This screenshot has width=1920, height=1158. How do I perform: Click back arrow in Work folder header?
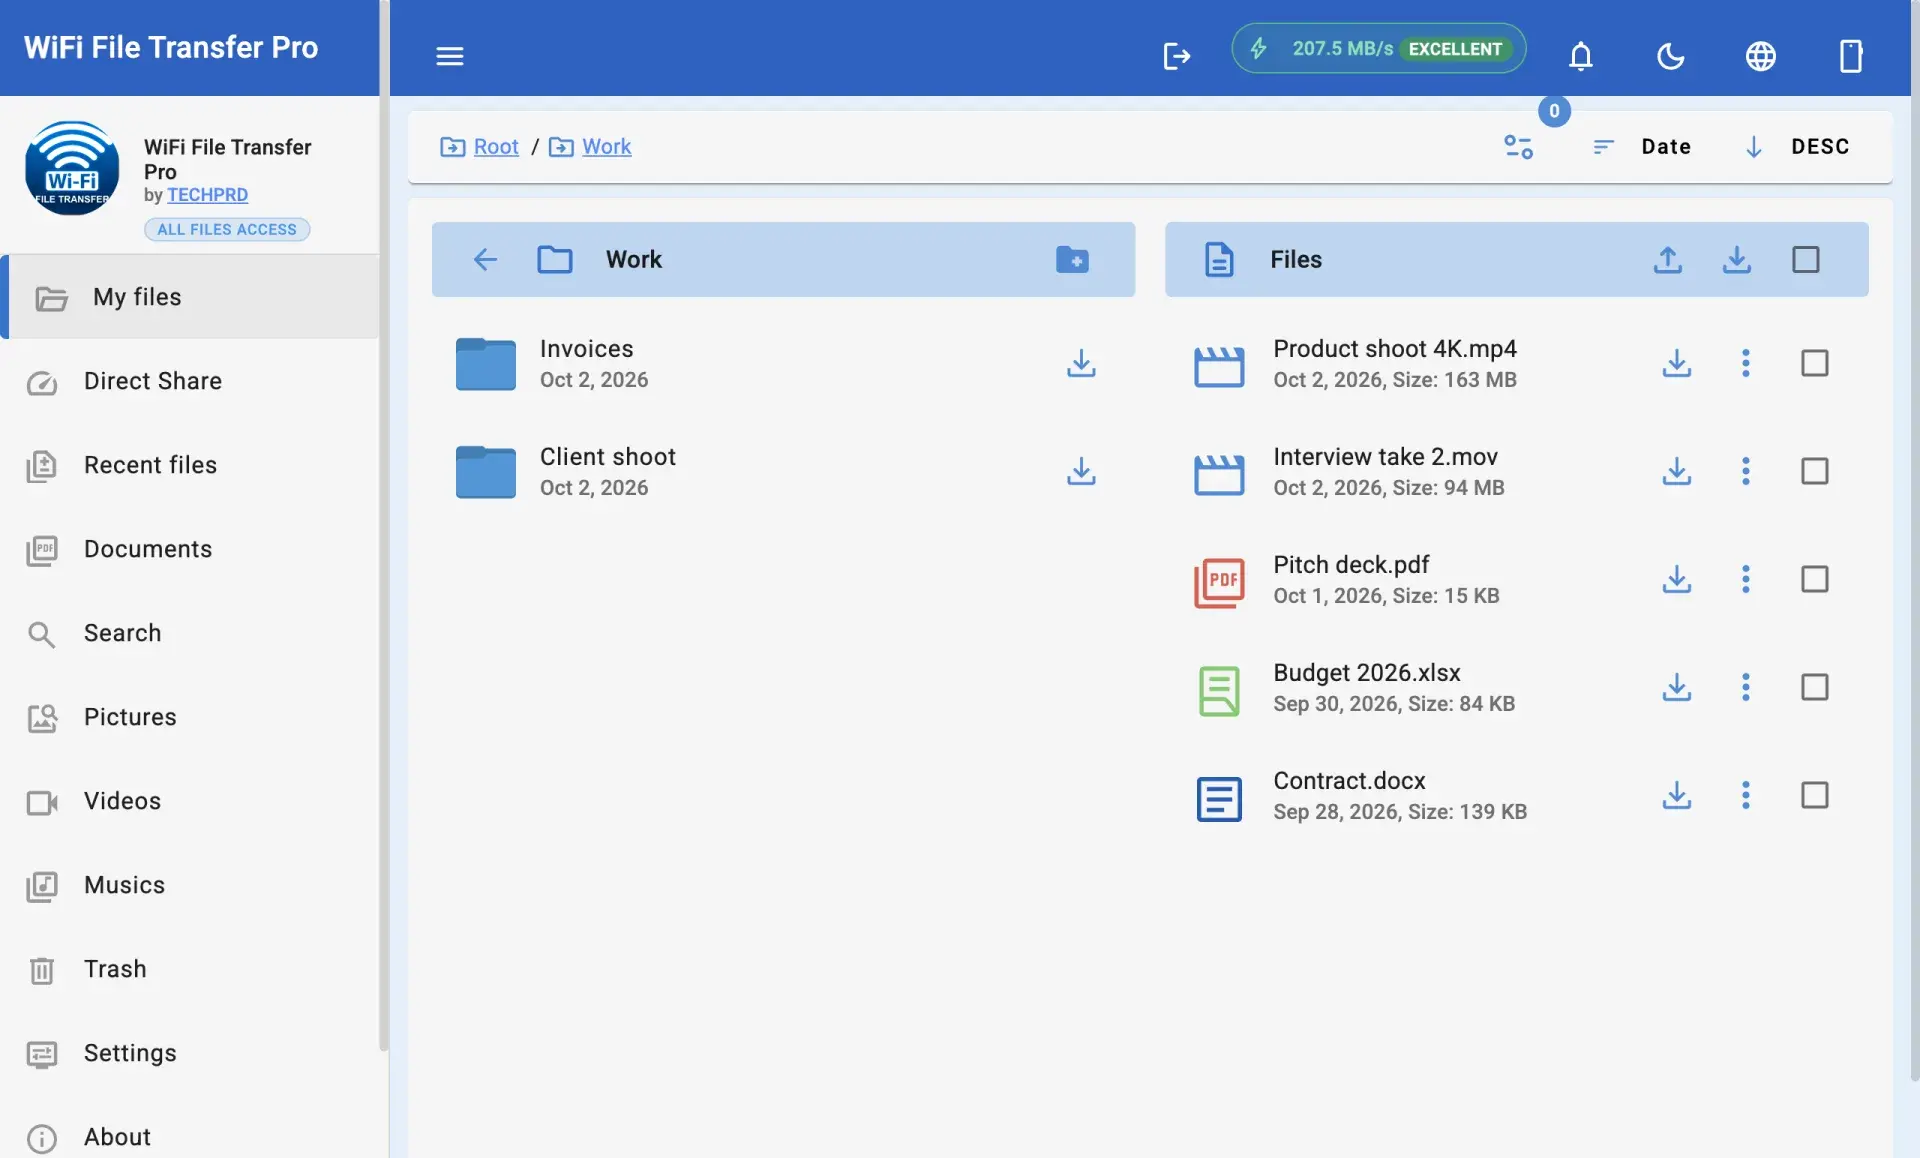(x=485, y=260)
